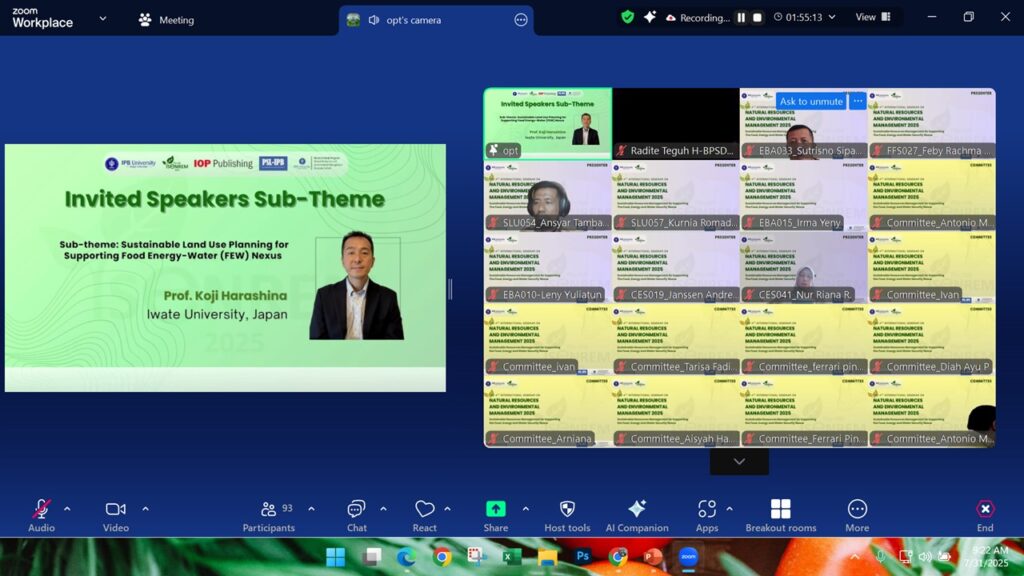Screen dimensions: 1024x576
Task: Select the Meeting tab
Action: (x=166, y=20)
